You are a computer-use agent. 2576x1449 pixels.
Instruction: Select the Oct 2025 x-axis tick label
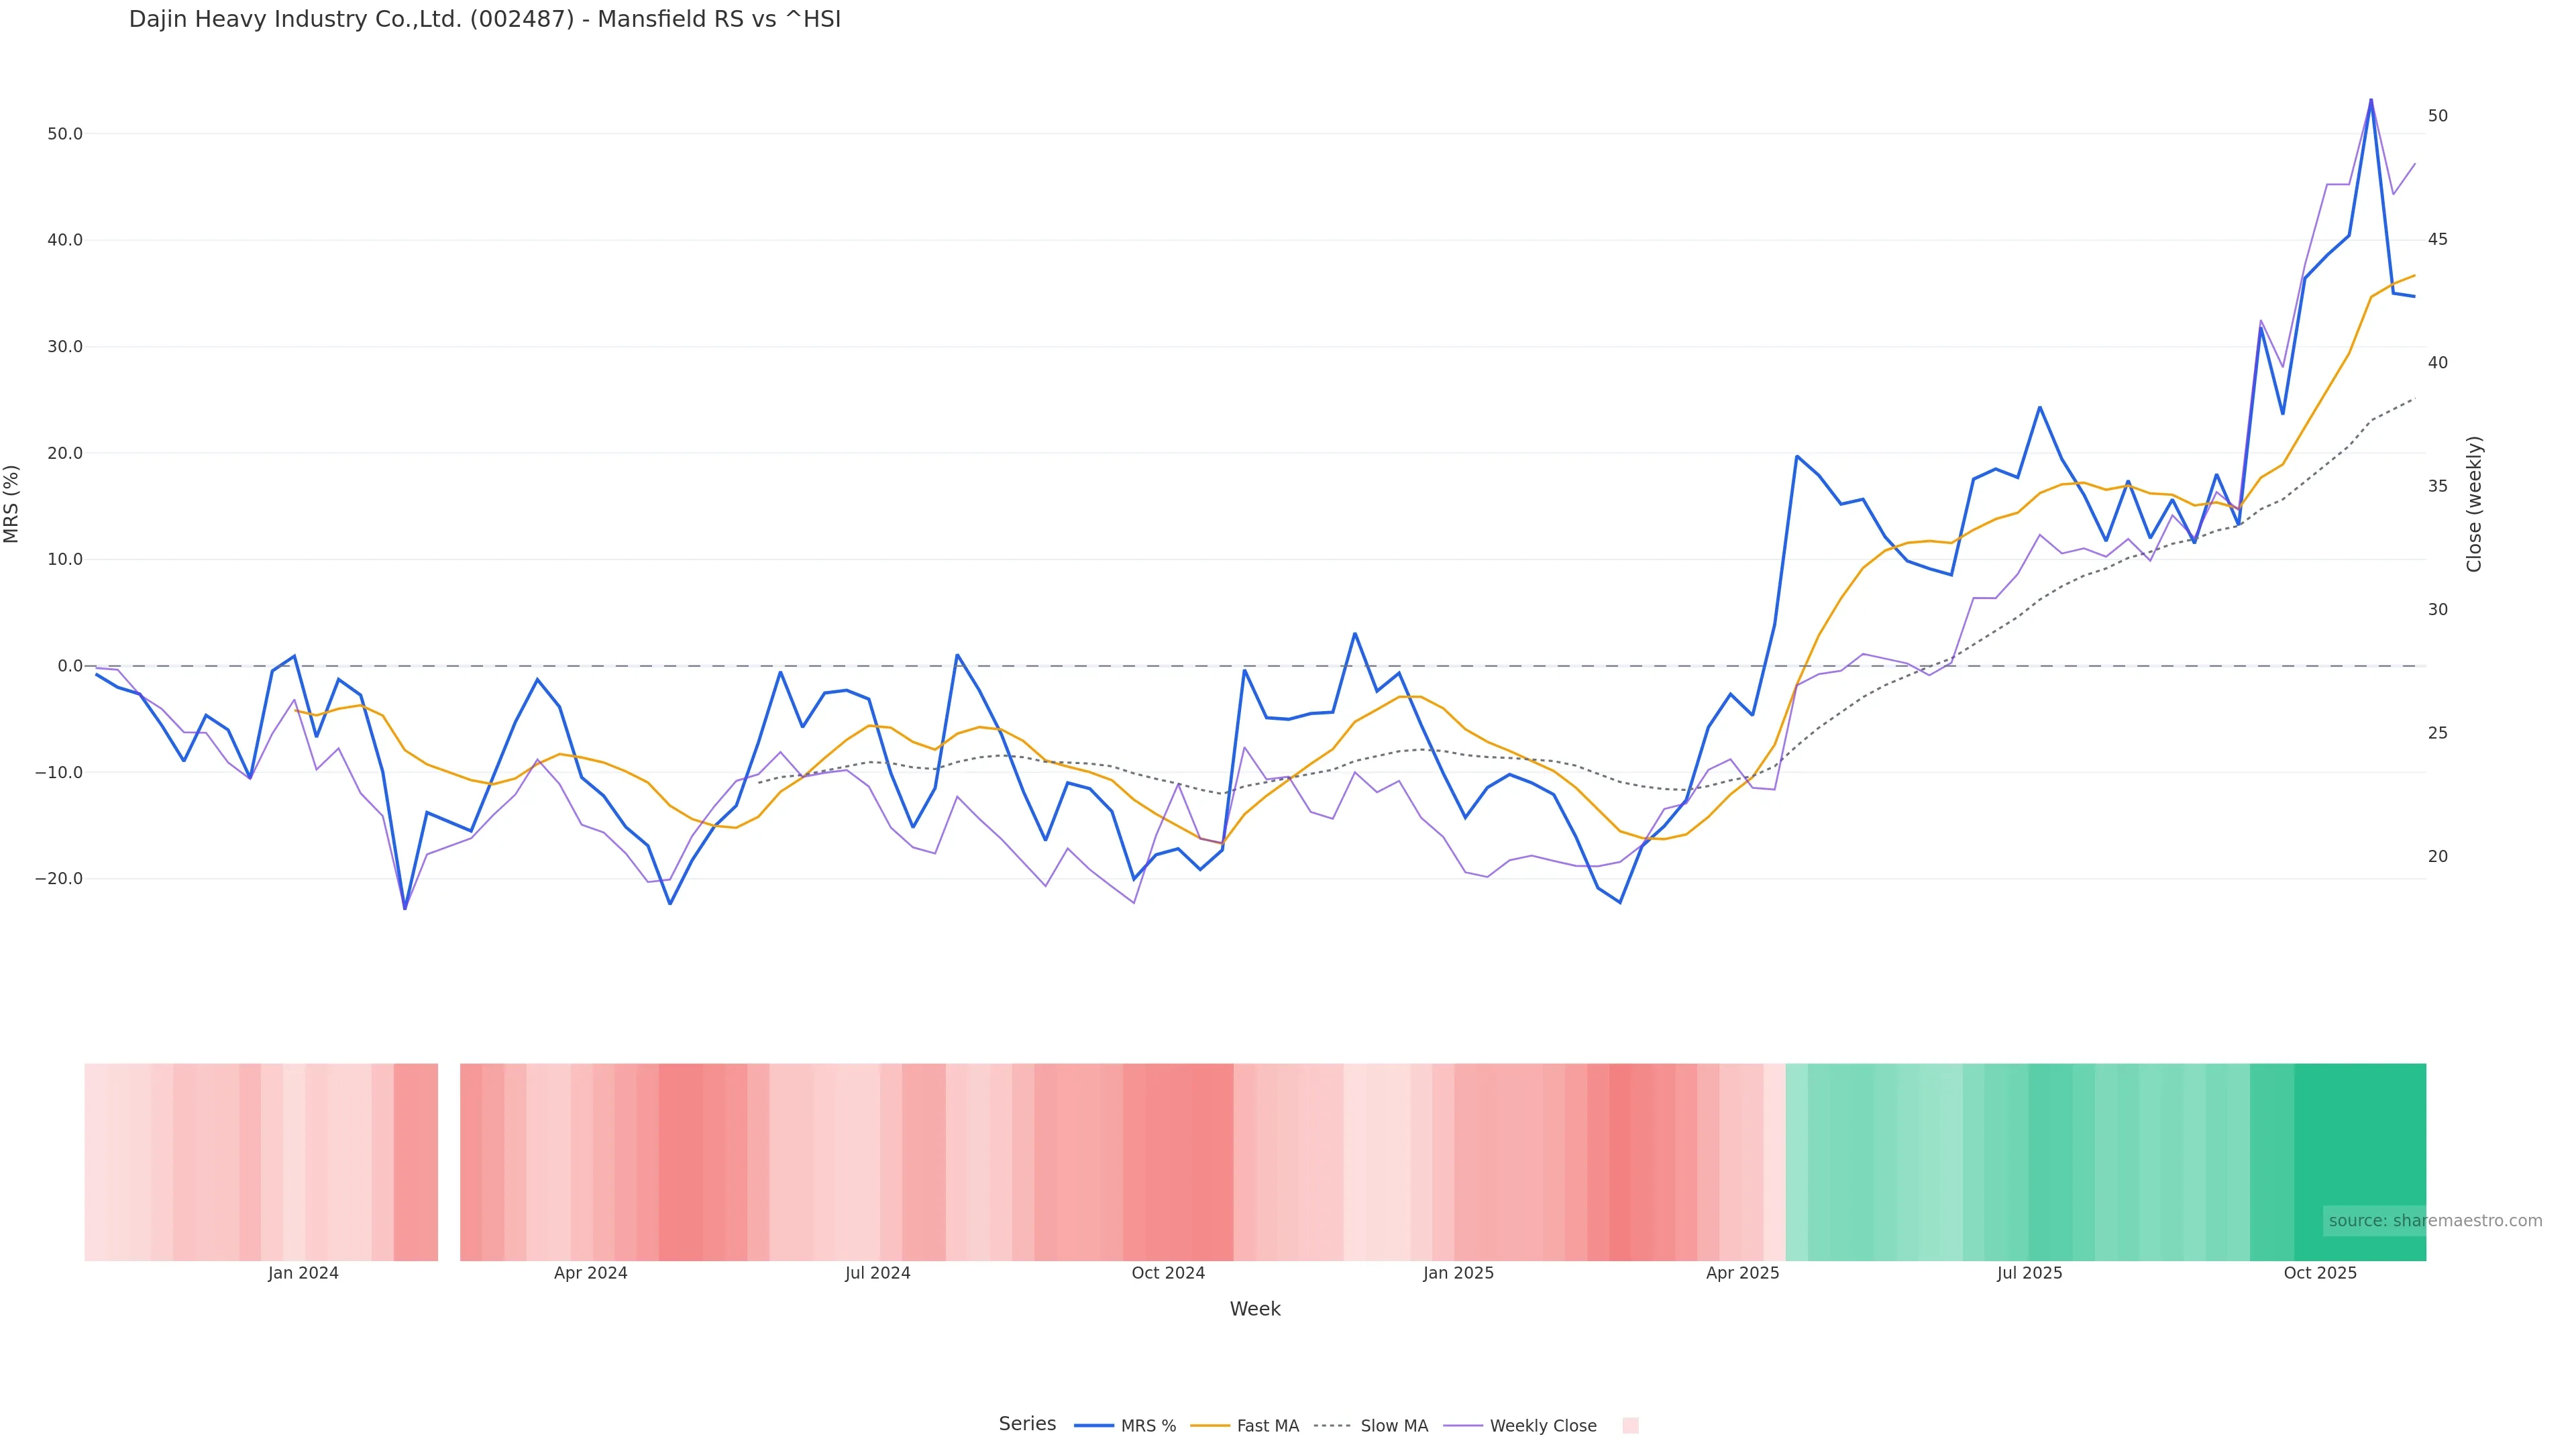click(2320, 1273)
